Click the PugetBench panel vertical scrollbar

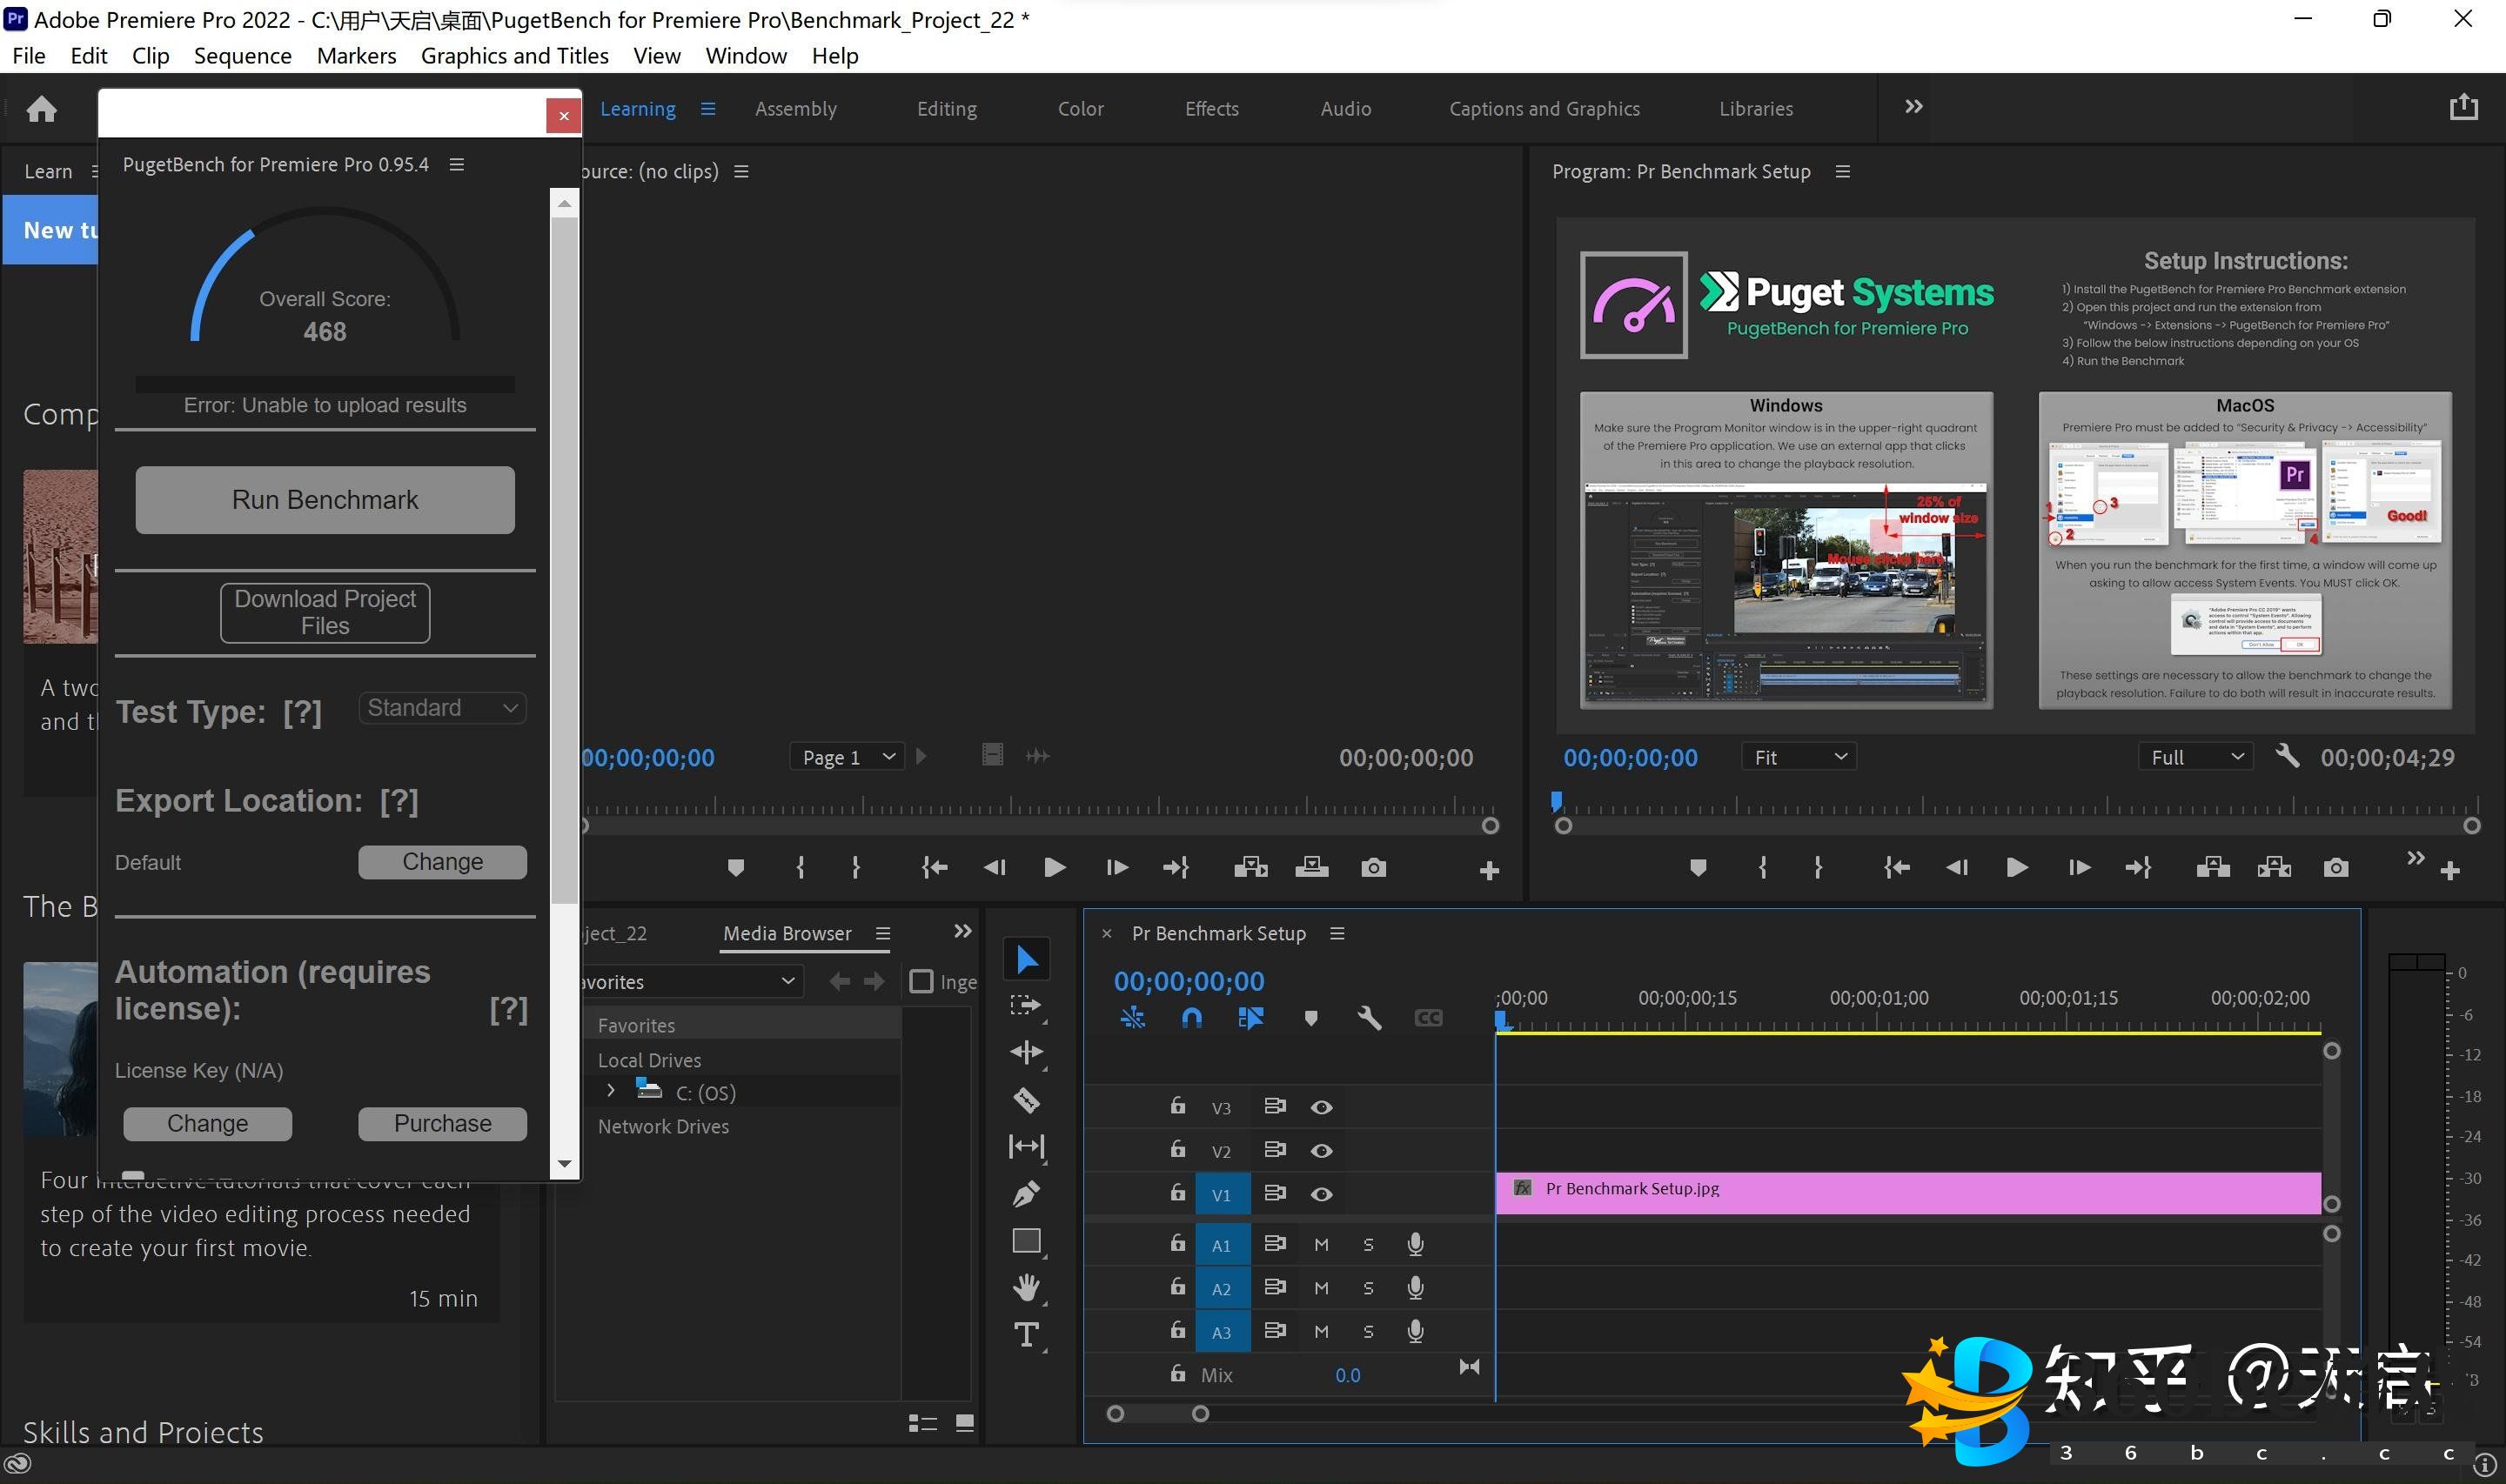[x=565, y=560]
